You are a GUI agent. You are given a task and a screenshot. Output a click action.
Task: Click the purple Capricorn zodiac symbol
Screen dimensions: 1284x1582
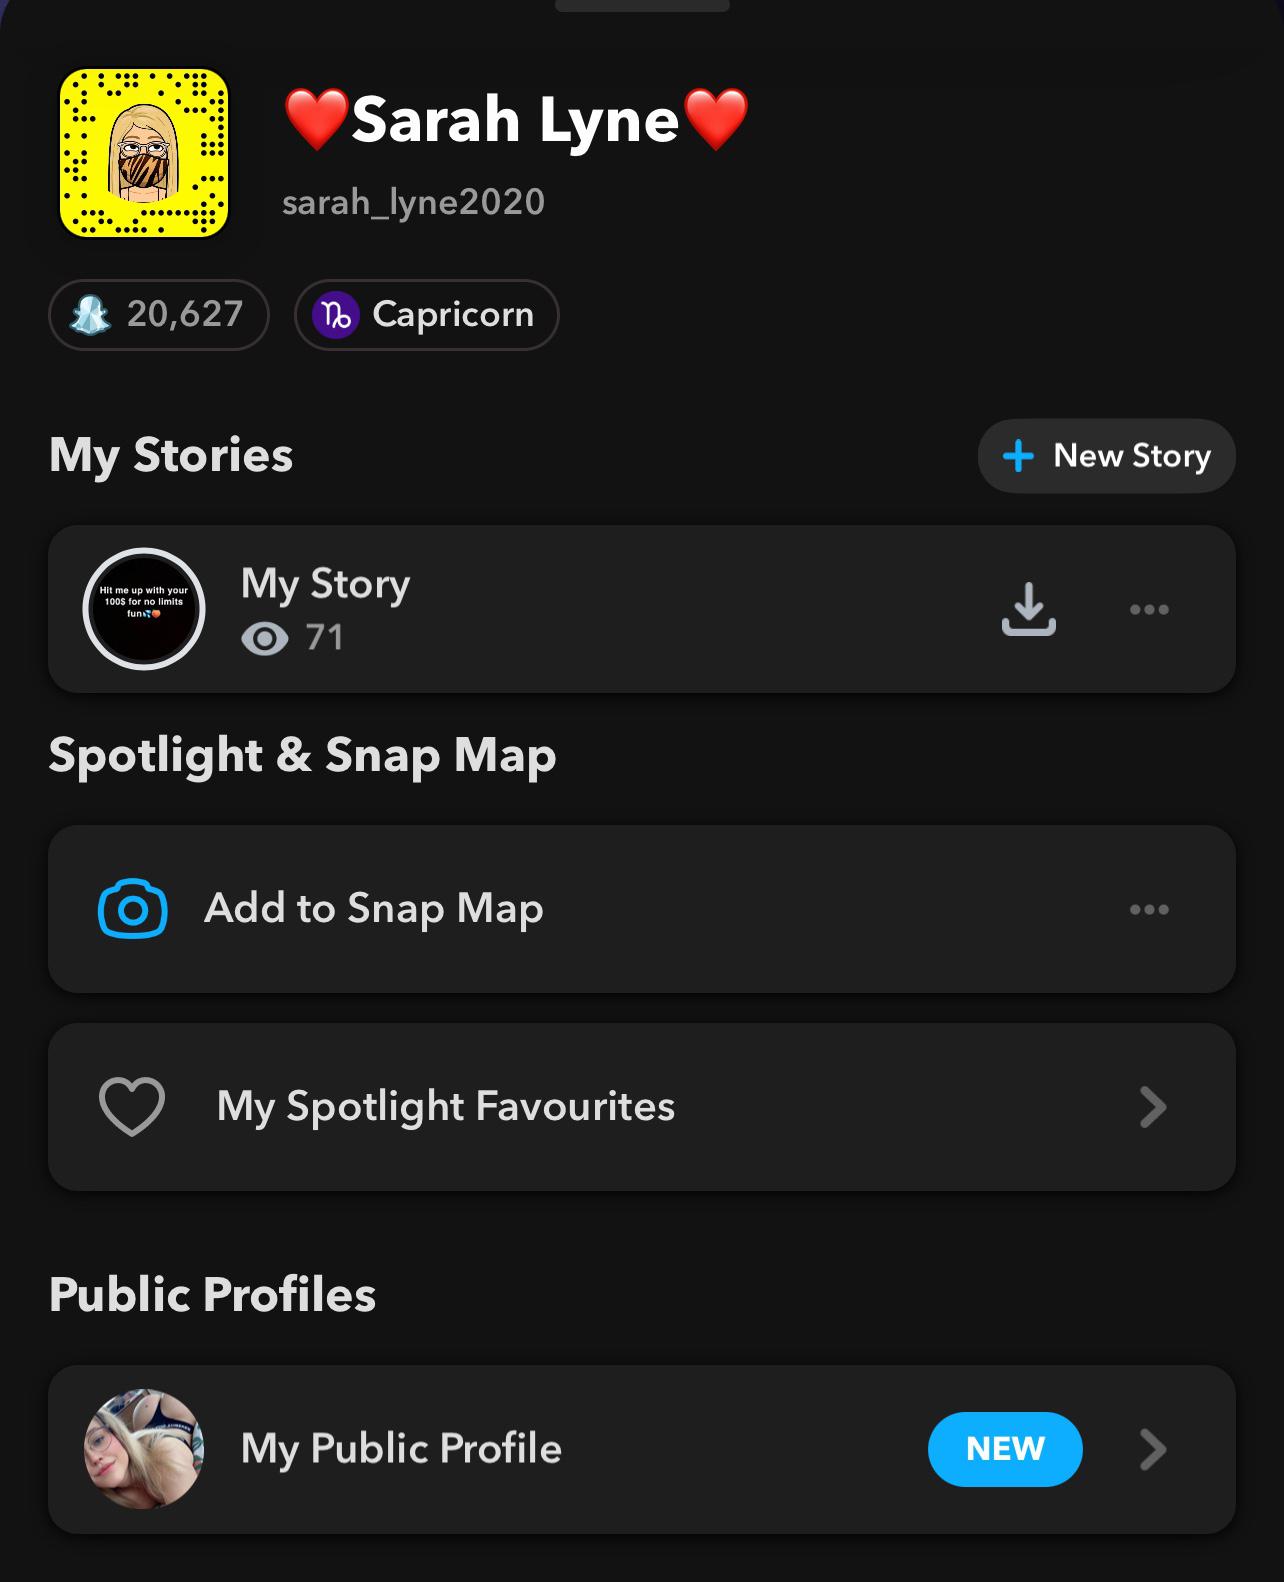tap(336, 315)
